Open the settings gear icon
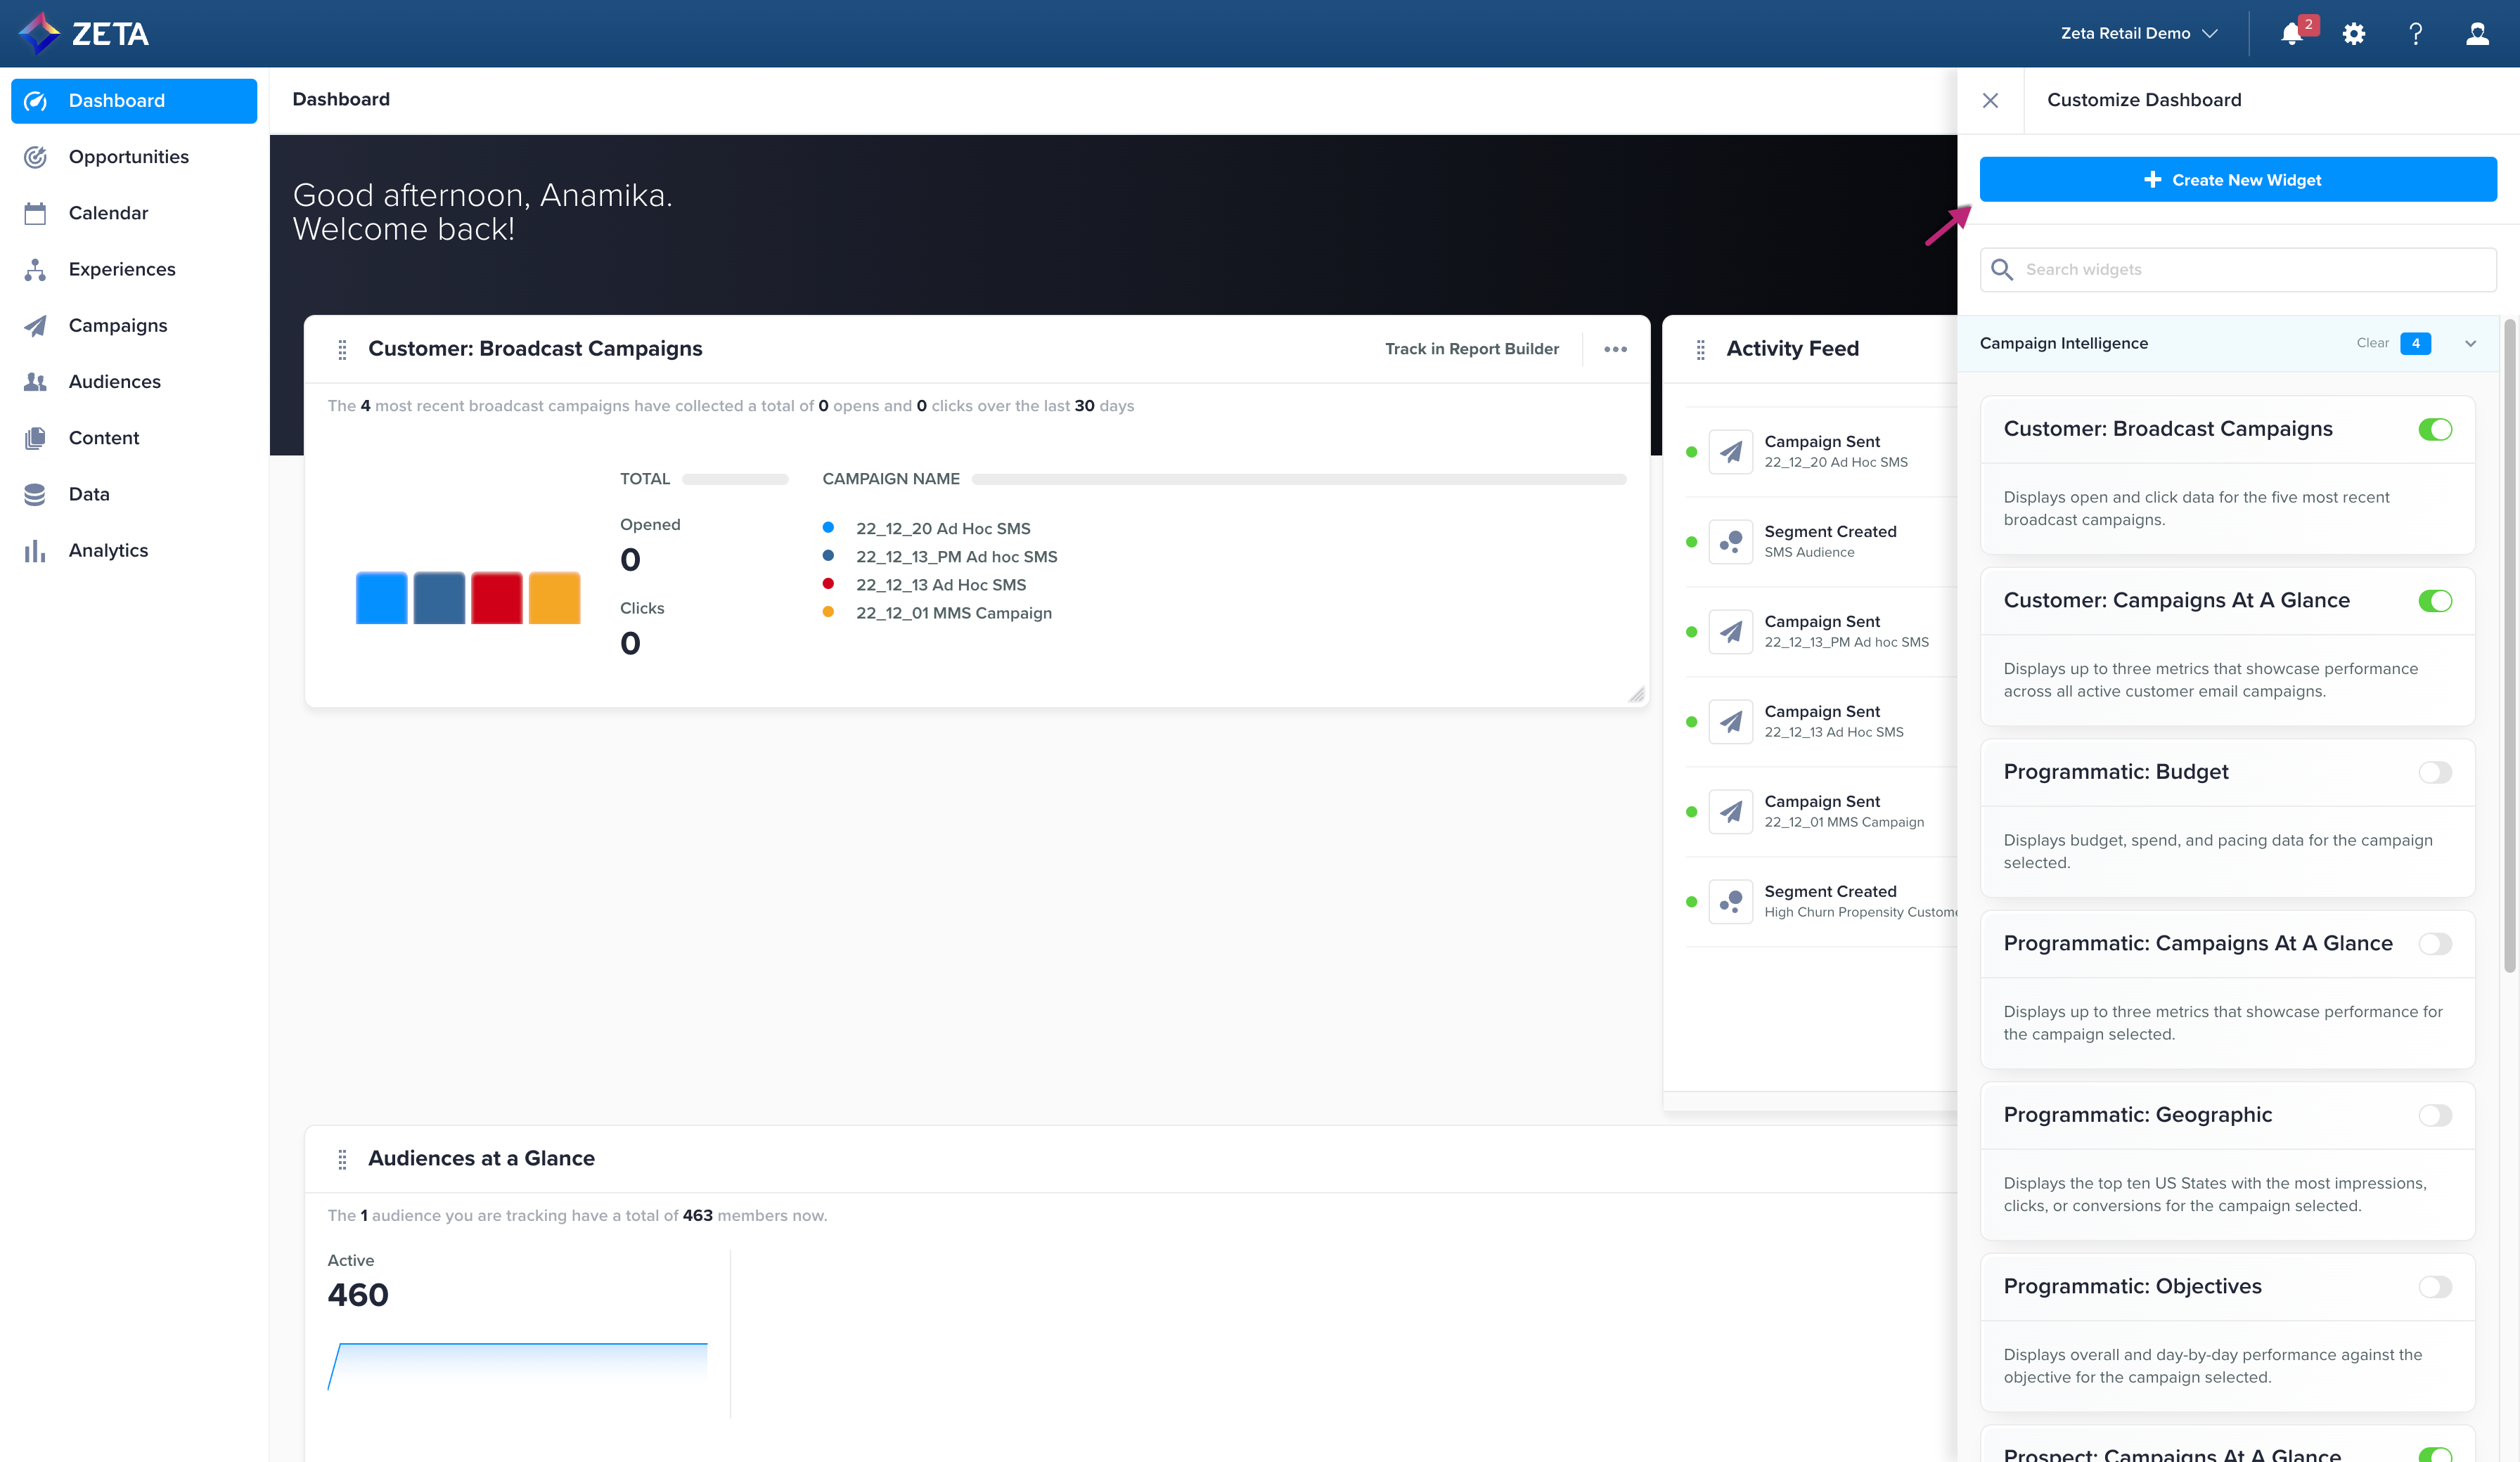Image resolution: width=2520 pixels, height=1462 pixels. [x=2354, y=34]
